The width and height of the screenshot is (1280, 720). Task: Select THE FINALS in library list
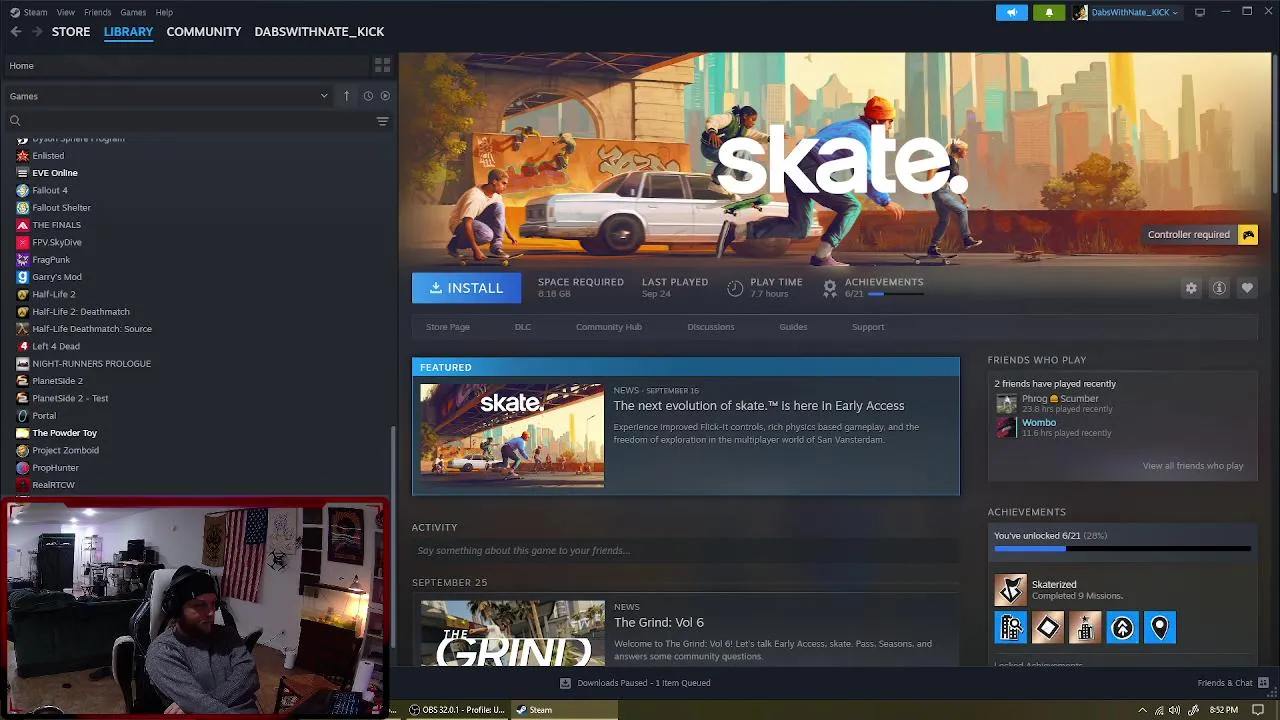click(x=56, y=225)
